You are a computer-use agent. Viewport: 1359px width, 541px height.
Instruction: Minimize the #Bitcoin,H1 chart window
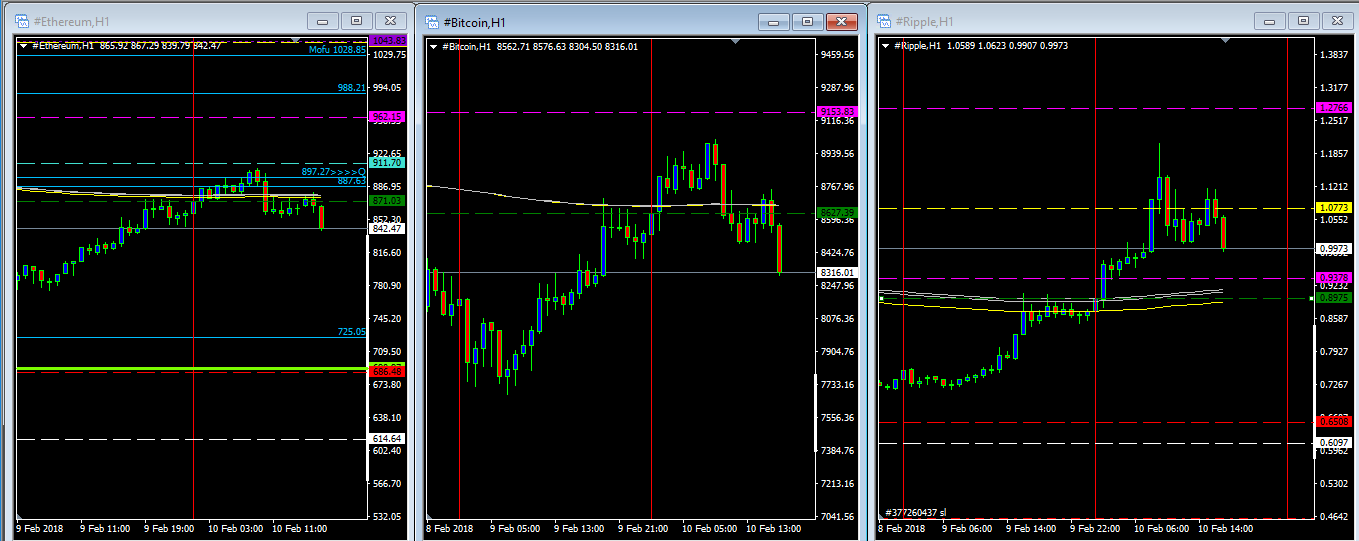774,21
